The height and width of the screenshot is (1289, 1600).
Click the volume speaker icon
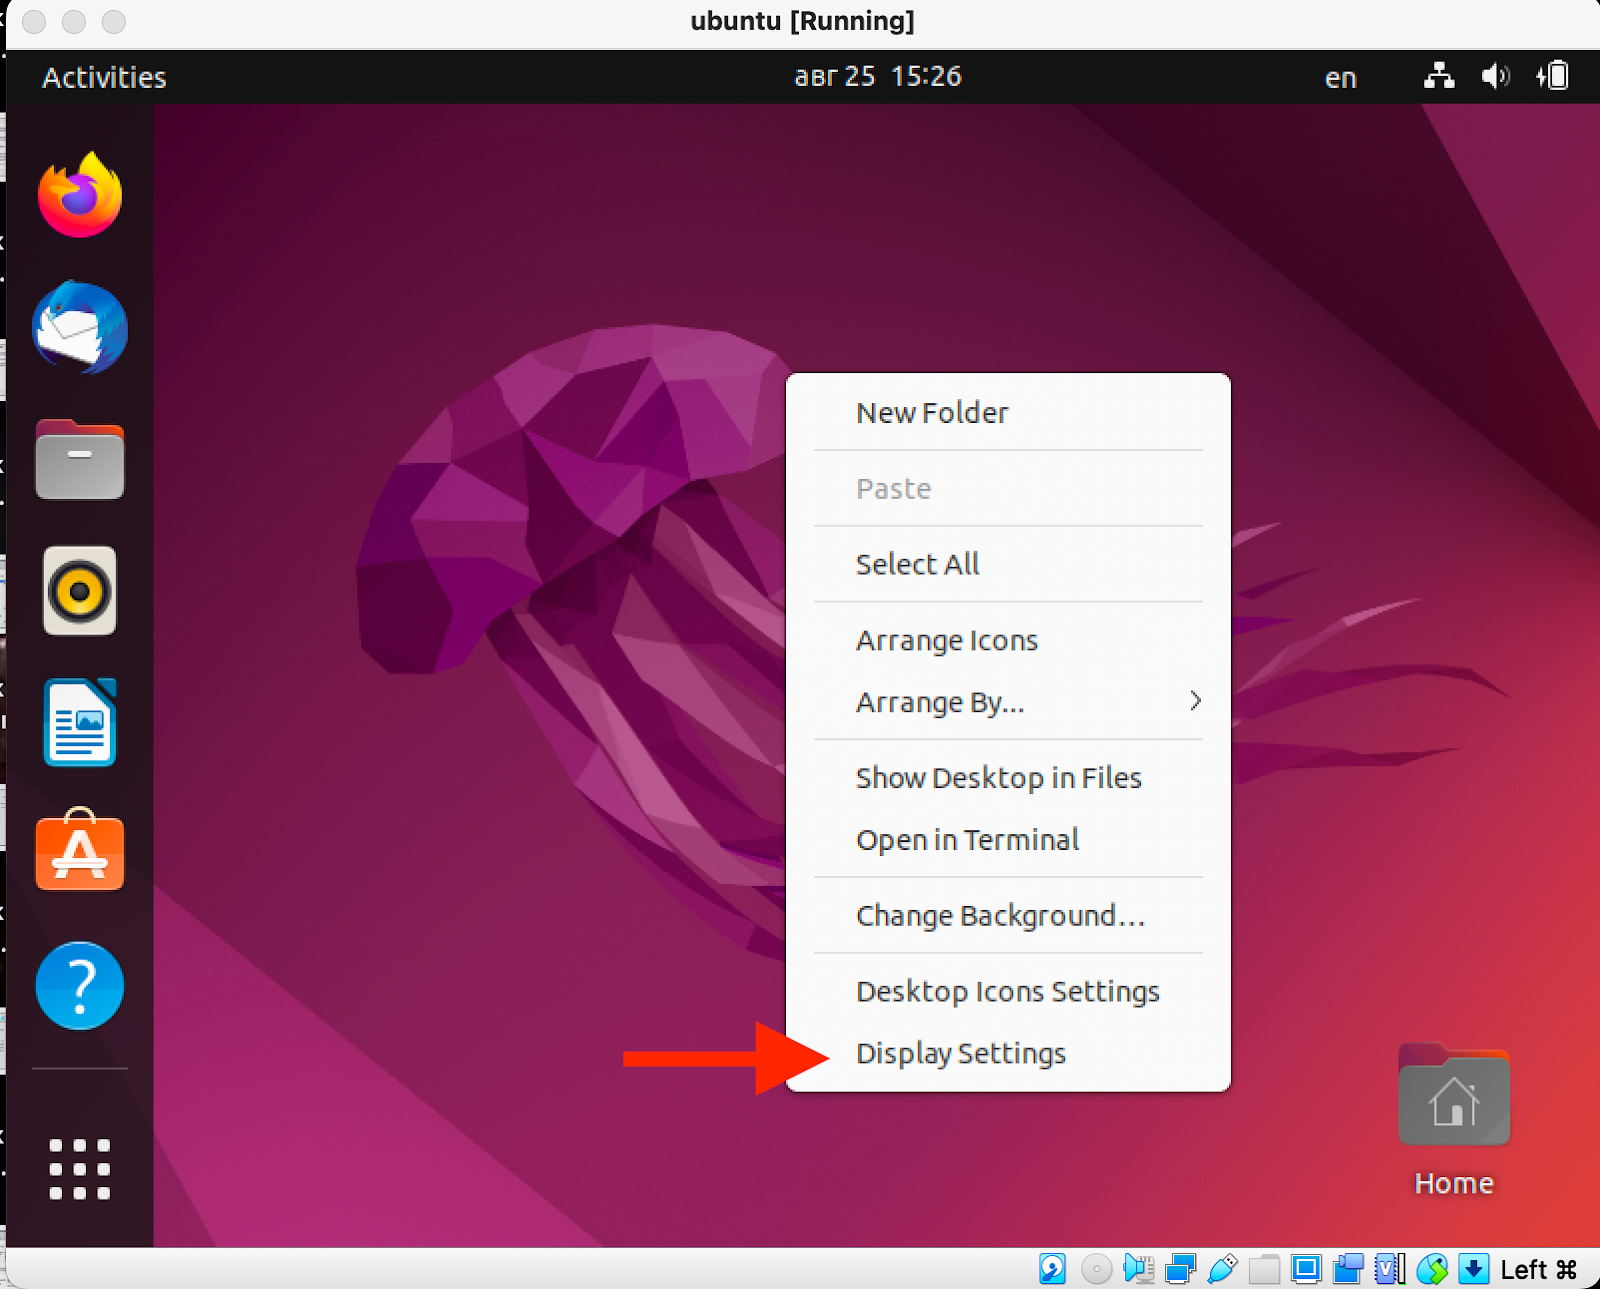(x=1495, y=76)
